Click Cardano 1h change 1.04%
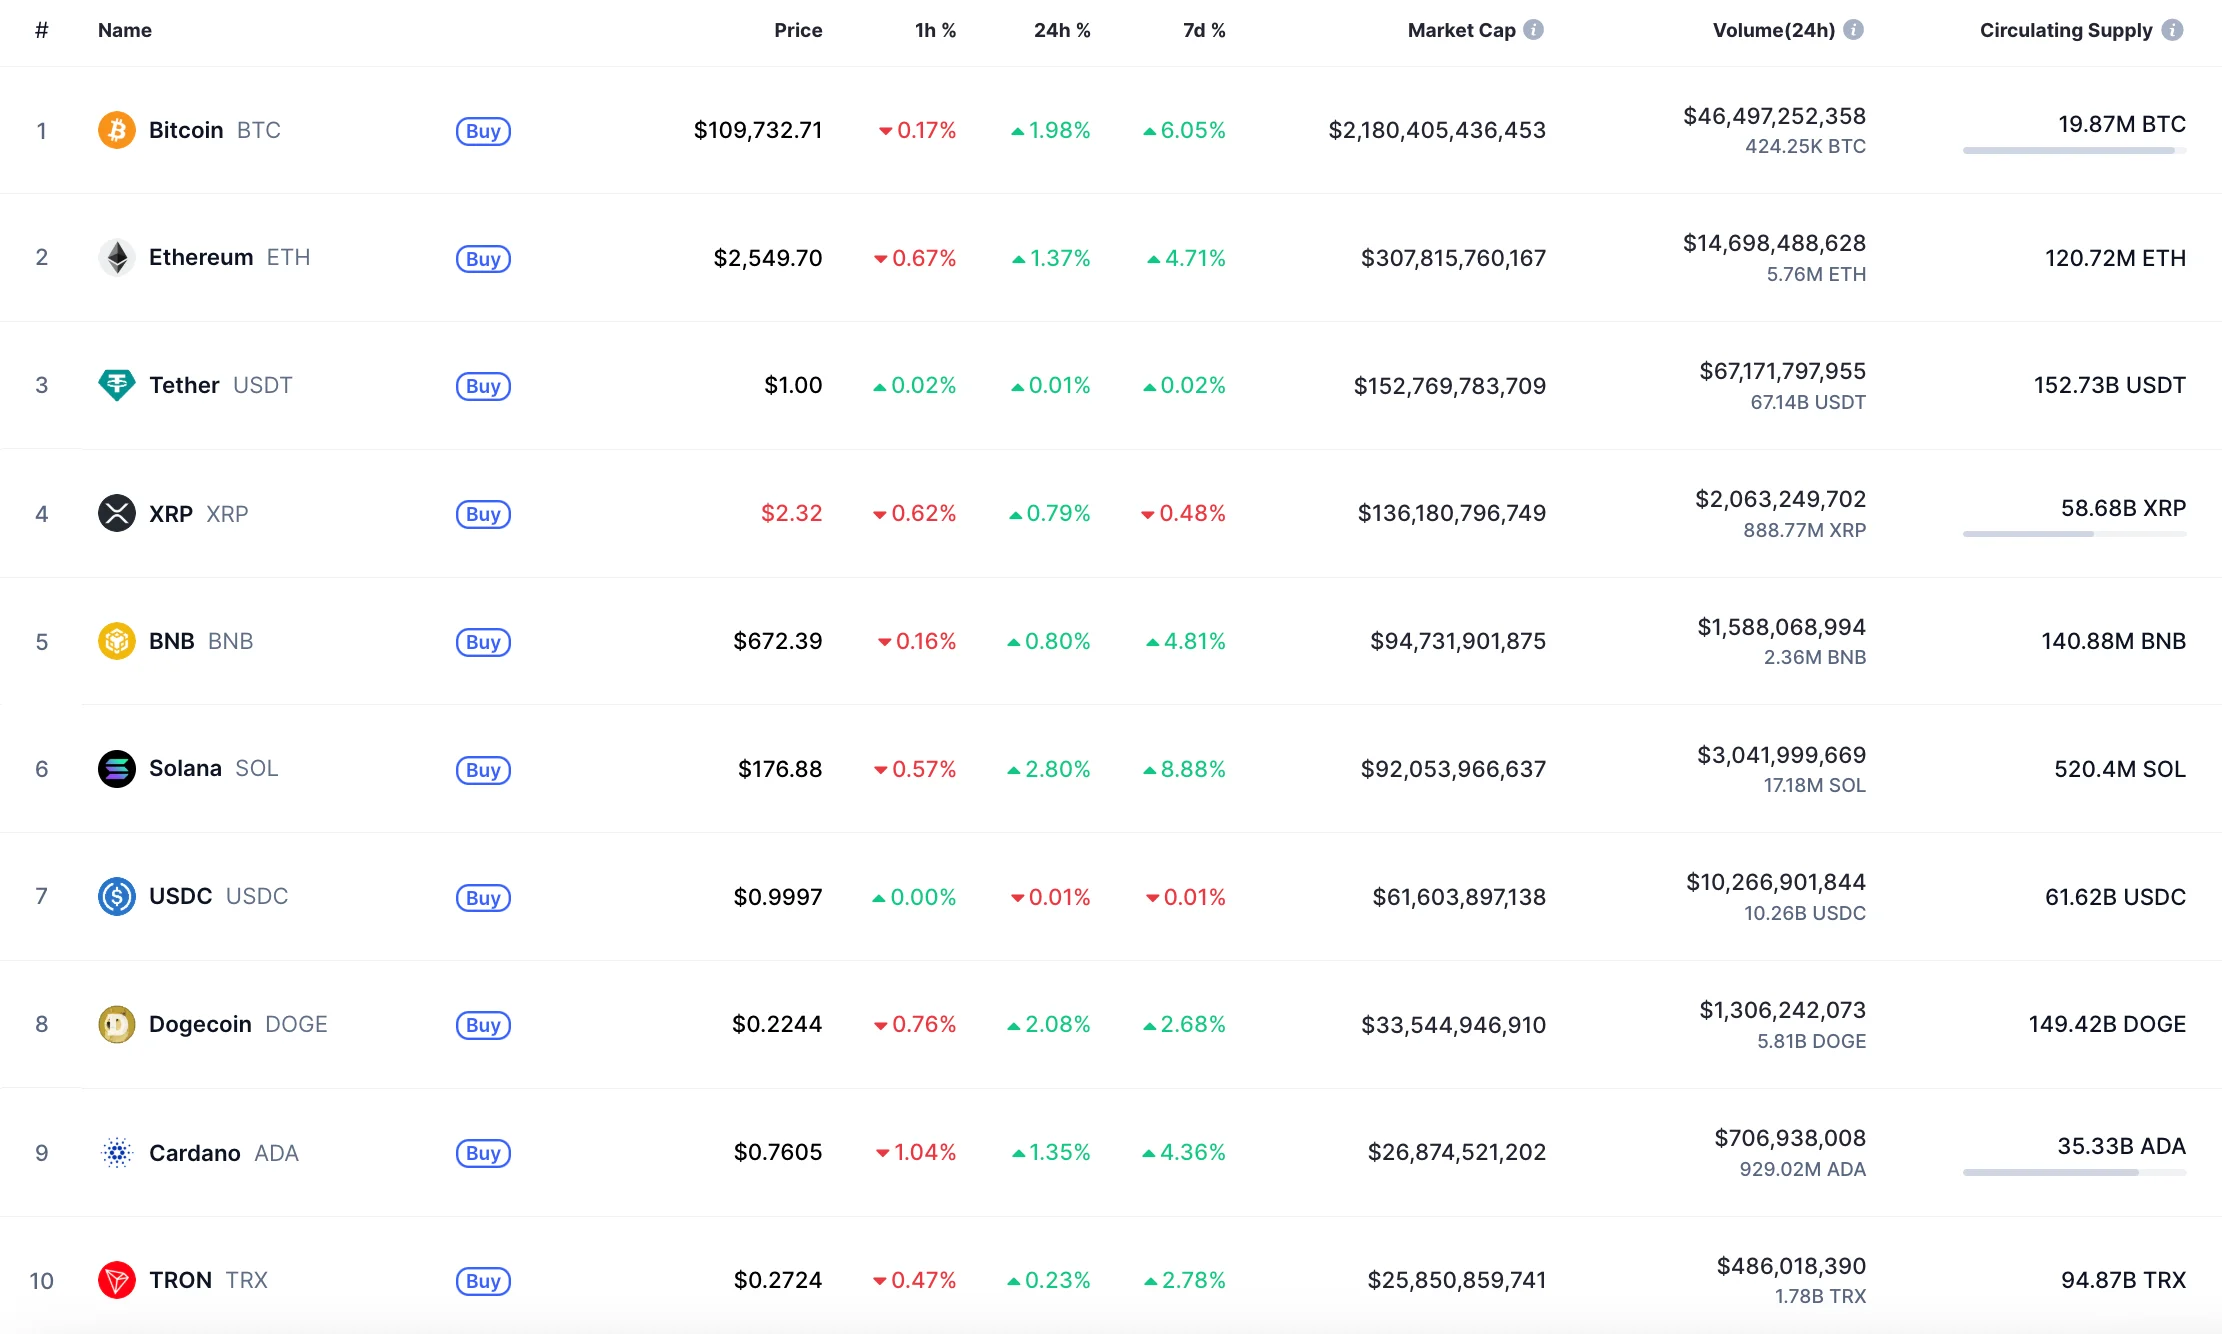 (915, 1152)
